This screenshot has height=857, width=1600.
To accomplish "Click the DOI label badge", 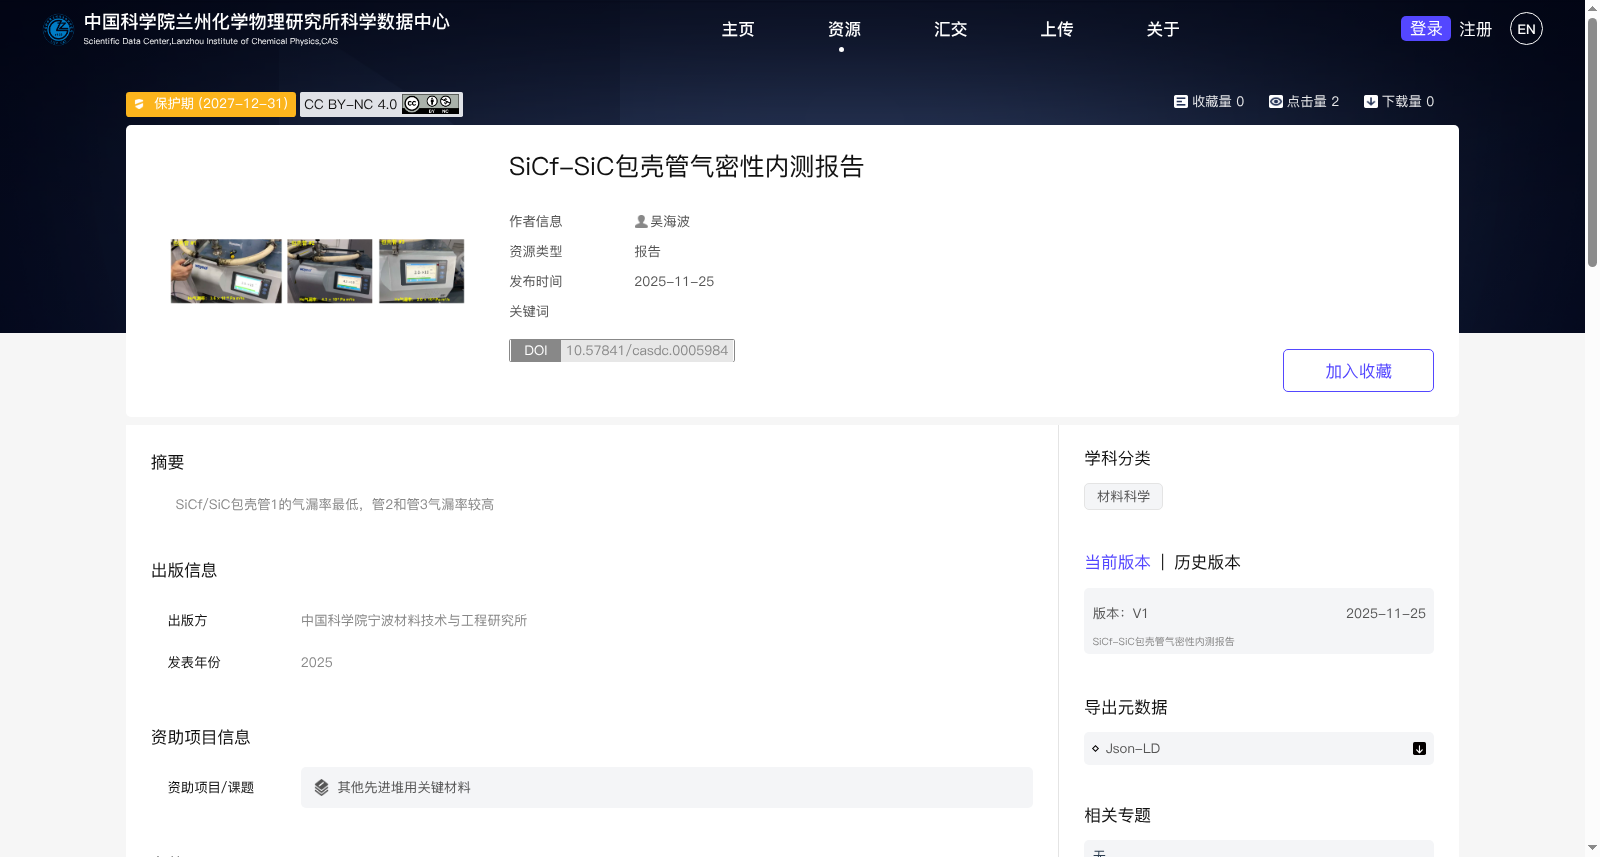I will [x=536, y=350].
